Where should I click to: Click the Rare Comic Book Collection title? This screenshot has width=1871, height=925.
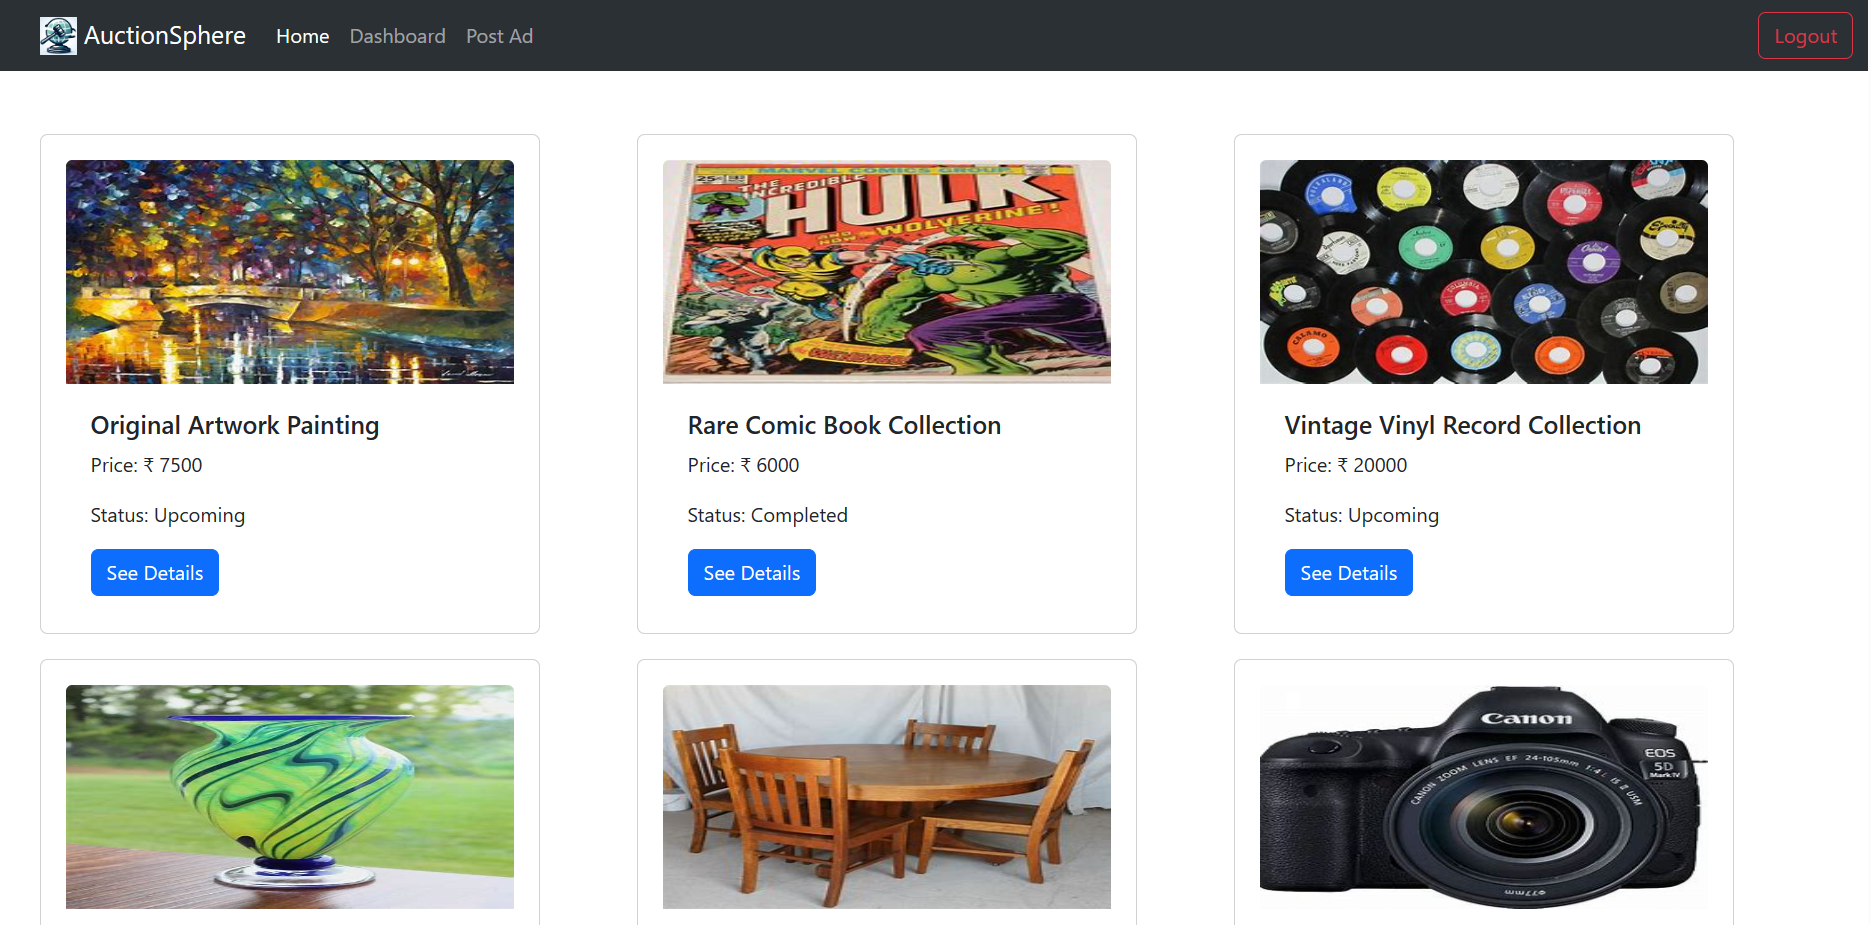click(x=843, y=425)
